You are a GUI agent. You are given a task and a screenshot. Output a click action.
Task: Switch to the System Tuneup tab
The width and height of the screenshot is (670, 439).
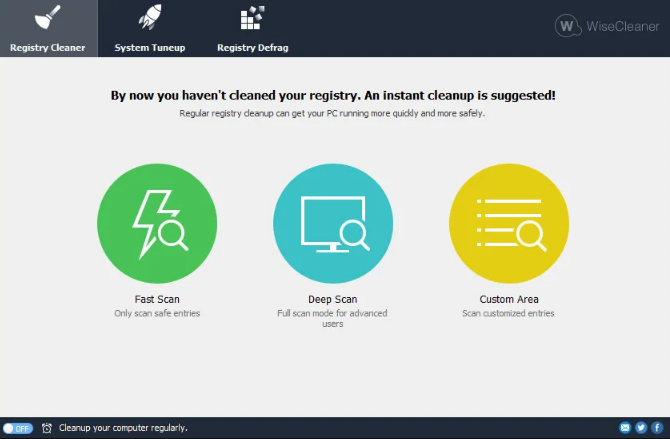(150, 29)
